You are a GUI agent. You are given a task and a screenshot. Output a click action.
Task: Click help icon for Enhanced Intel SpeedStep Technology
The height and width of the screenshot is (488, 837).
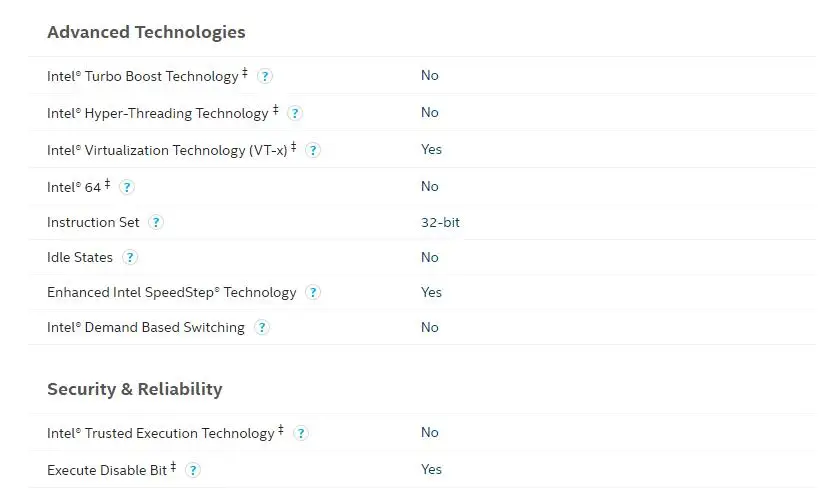click(313, 293)
